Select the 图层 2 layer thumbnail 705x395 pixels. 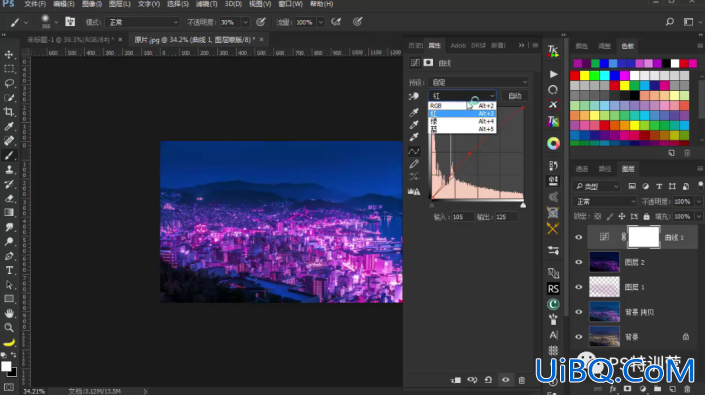[x=604, y=262]
